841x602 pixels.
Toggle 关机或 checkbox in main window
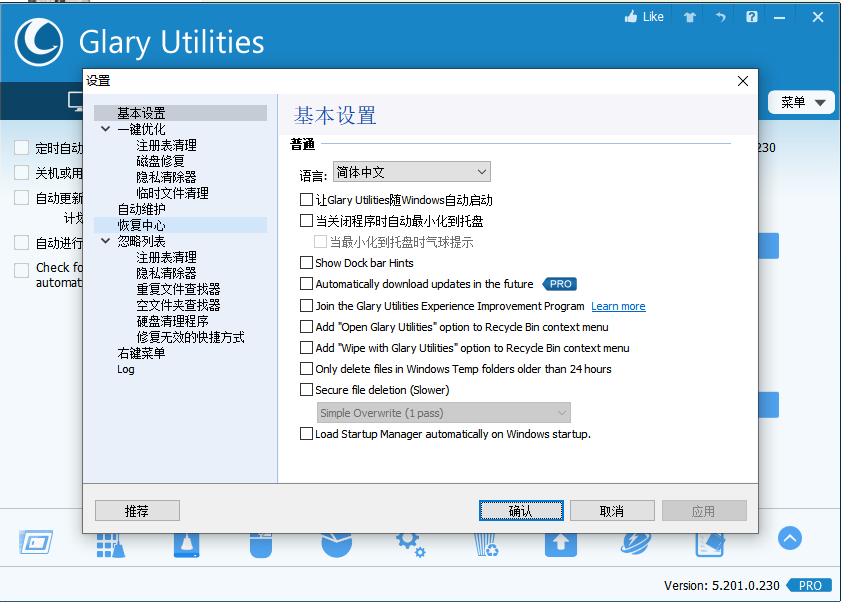[21, 172]
